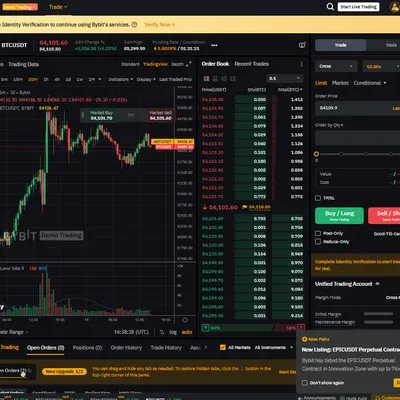Select the second order book layout icon
Viewport: 400px width, 400px height.
point(215,79)
